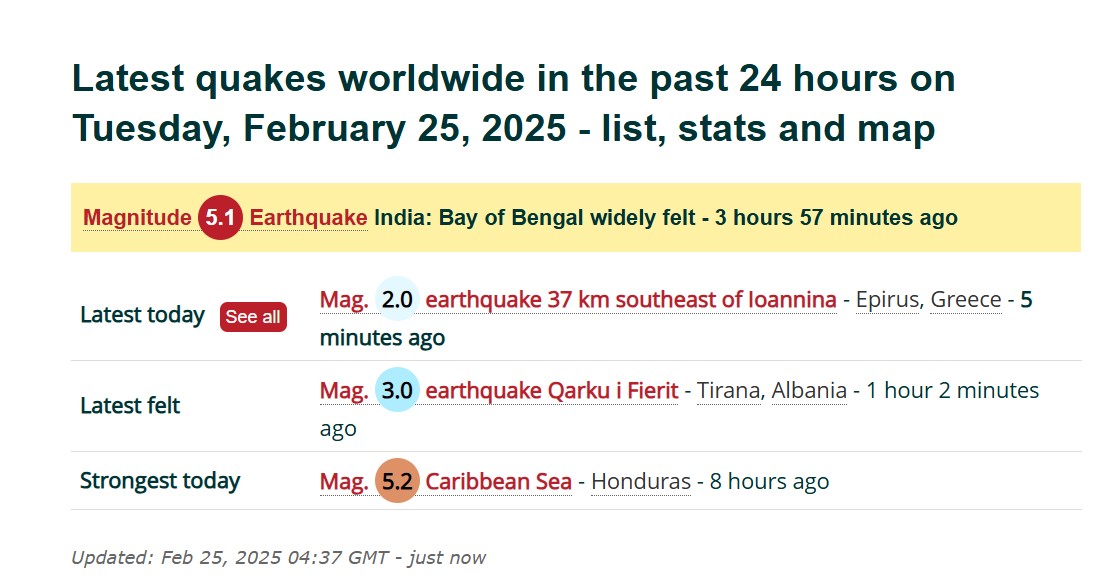Click Mag. link in Latest today row
Viewport: 1105px width, 582px height.
pyautogui.click(x=344, y=299)
